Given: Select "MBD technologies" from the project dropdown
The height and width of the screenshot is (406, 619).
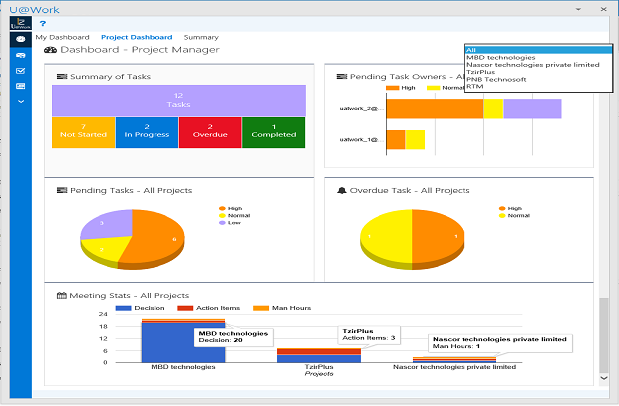Looking at the screenshot, I should 500,57.
